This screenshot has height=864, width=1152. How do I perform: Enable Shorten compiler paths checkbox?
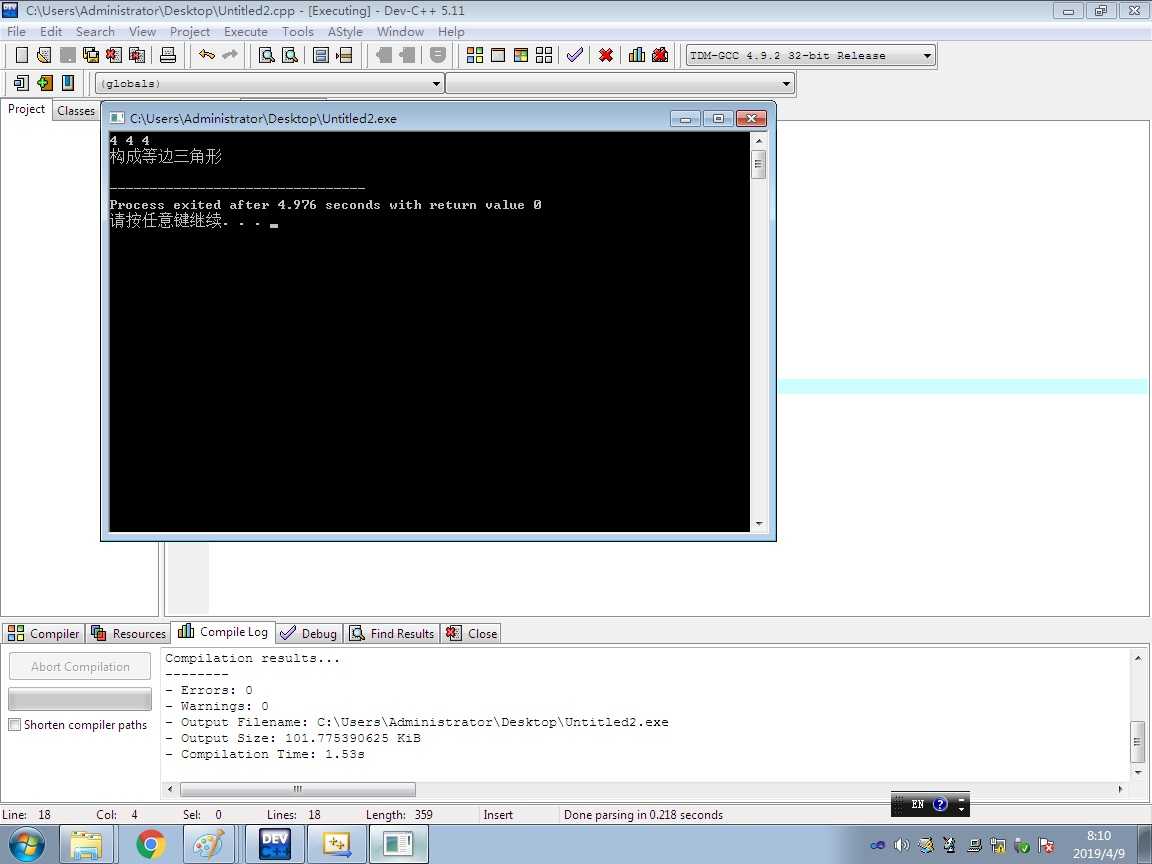pos(15,724)
